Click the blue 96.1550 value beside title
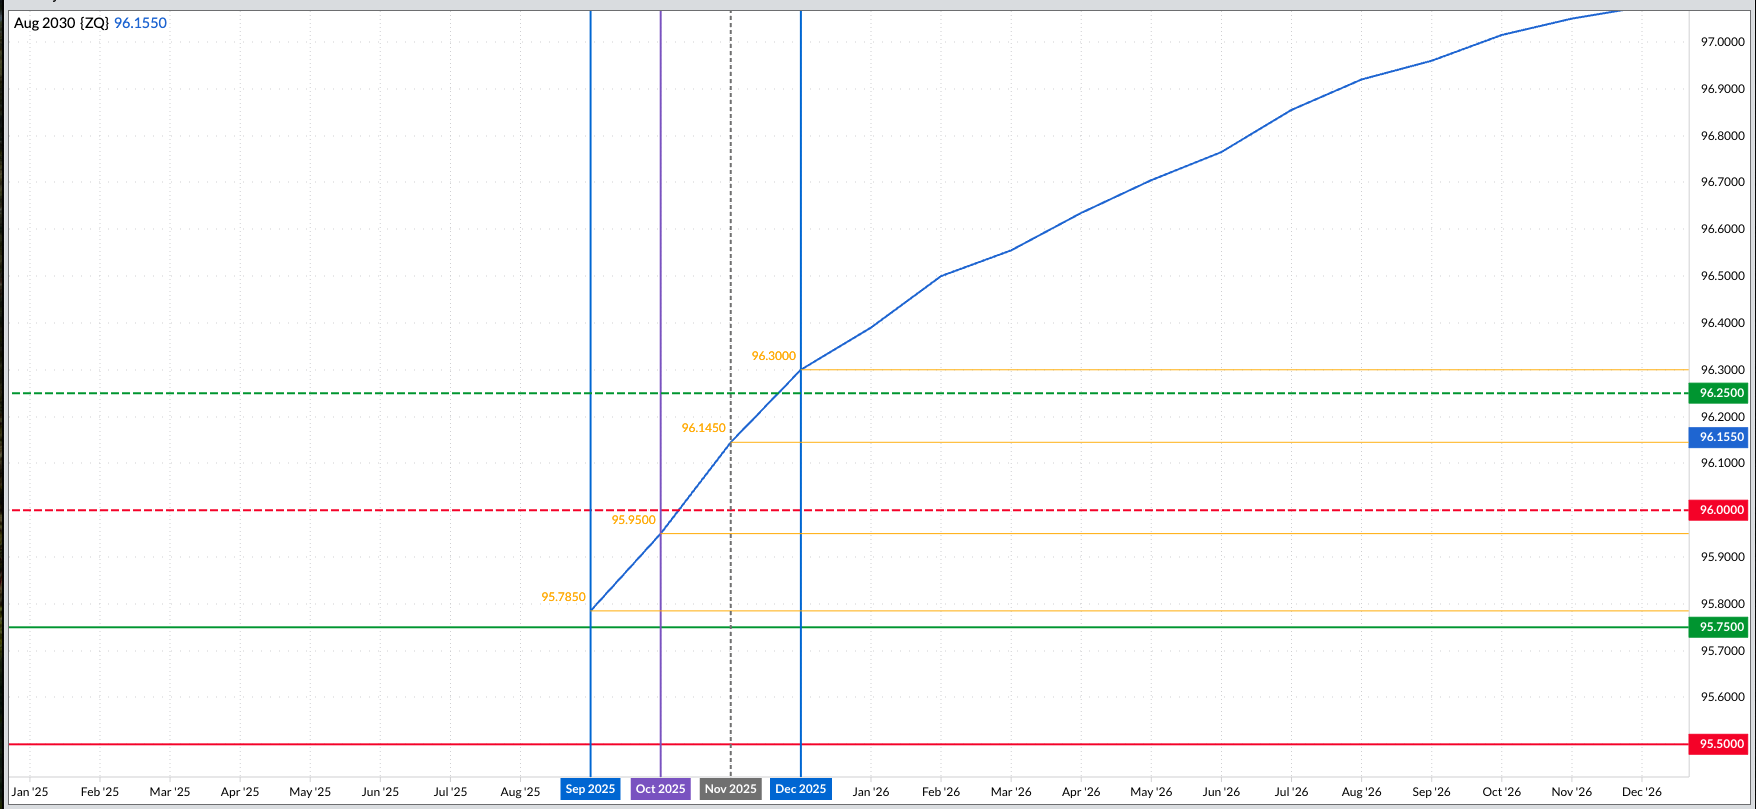 140,23
